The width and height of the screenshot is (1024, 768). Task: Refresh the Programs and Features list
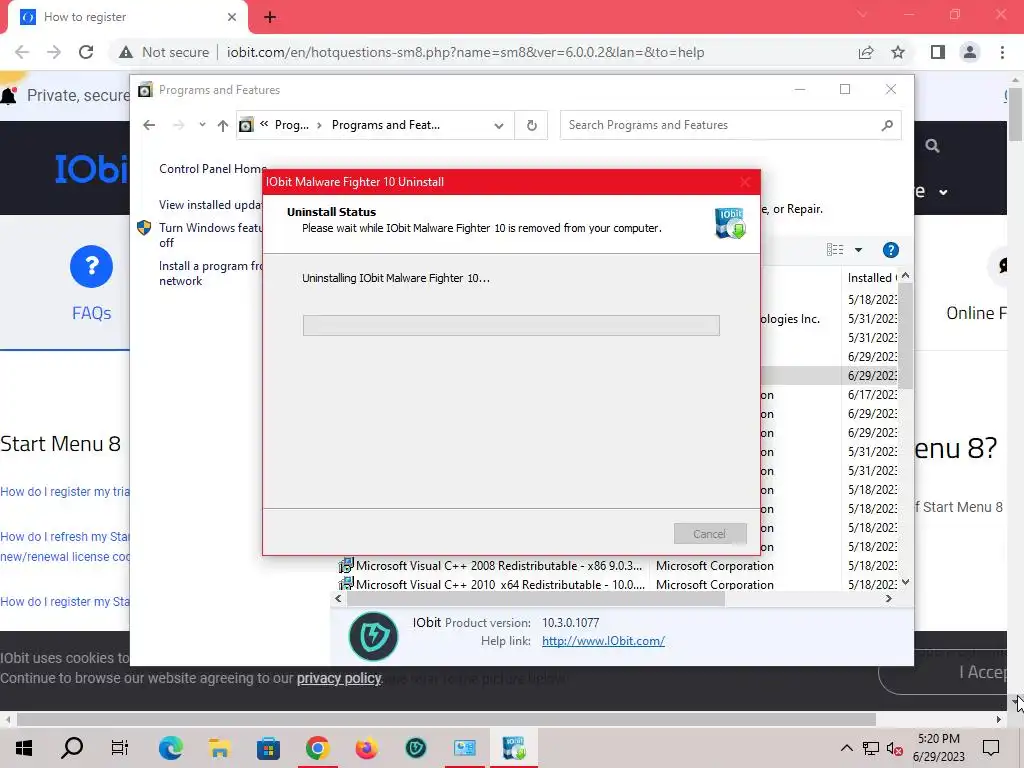[x=532, y=125]
